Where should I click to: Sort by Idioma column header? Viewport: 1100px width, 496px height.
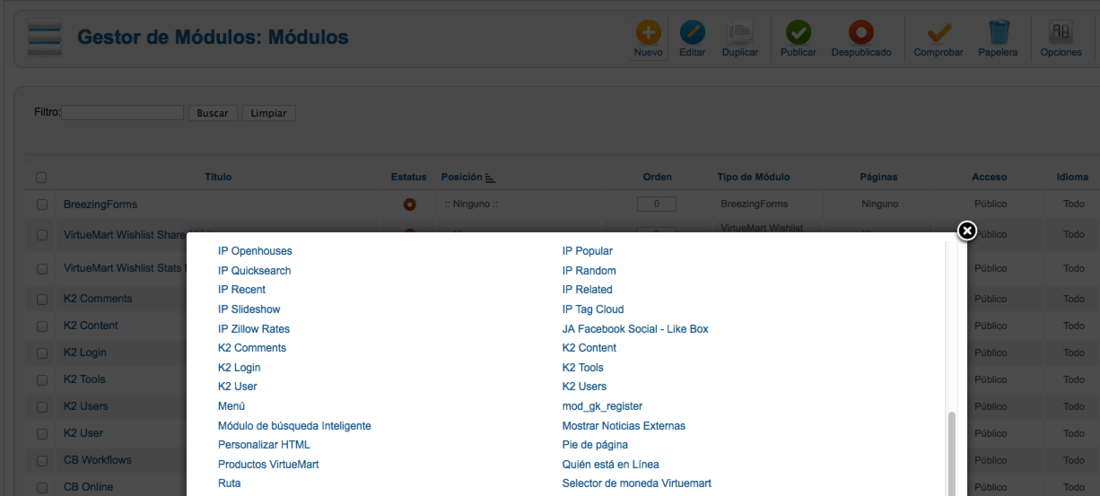pyautogui.click(x=1073, y=177)
